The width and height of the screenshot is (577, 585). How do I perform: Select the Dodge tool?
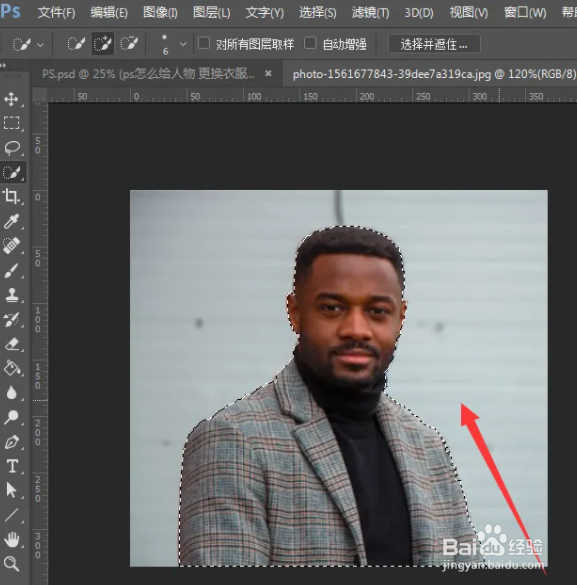[x=11, y=417]
